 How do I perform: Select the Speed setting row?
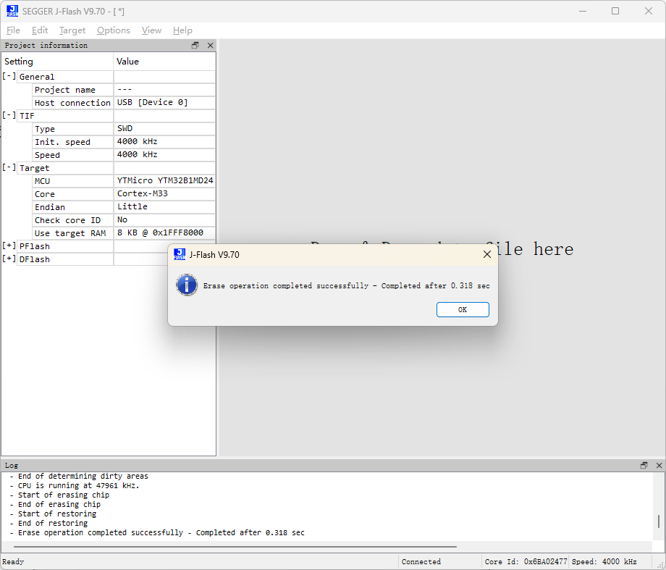[x=124, y=155]
